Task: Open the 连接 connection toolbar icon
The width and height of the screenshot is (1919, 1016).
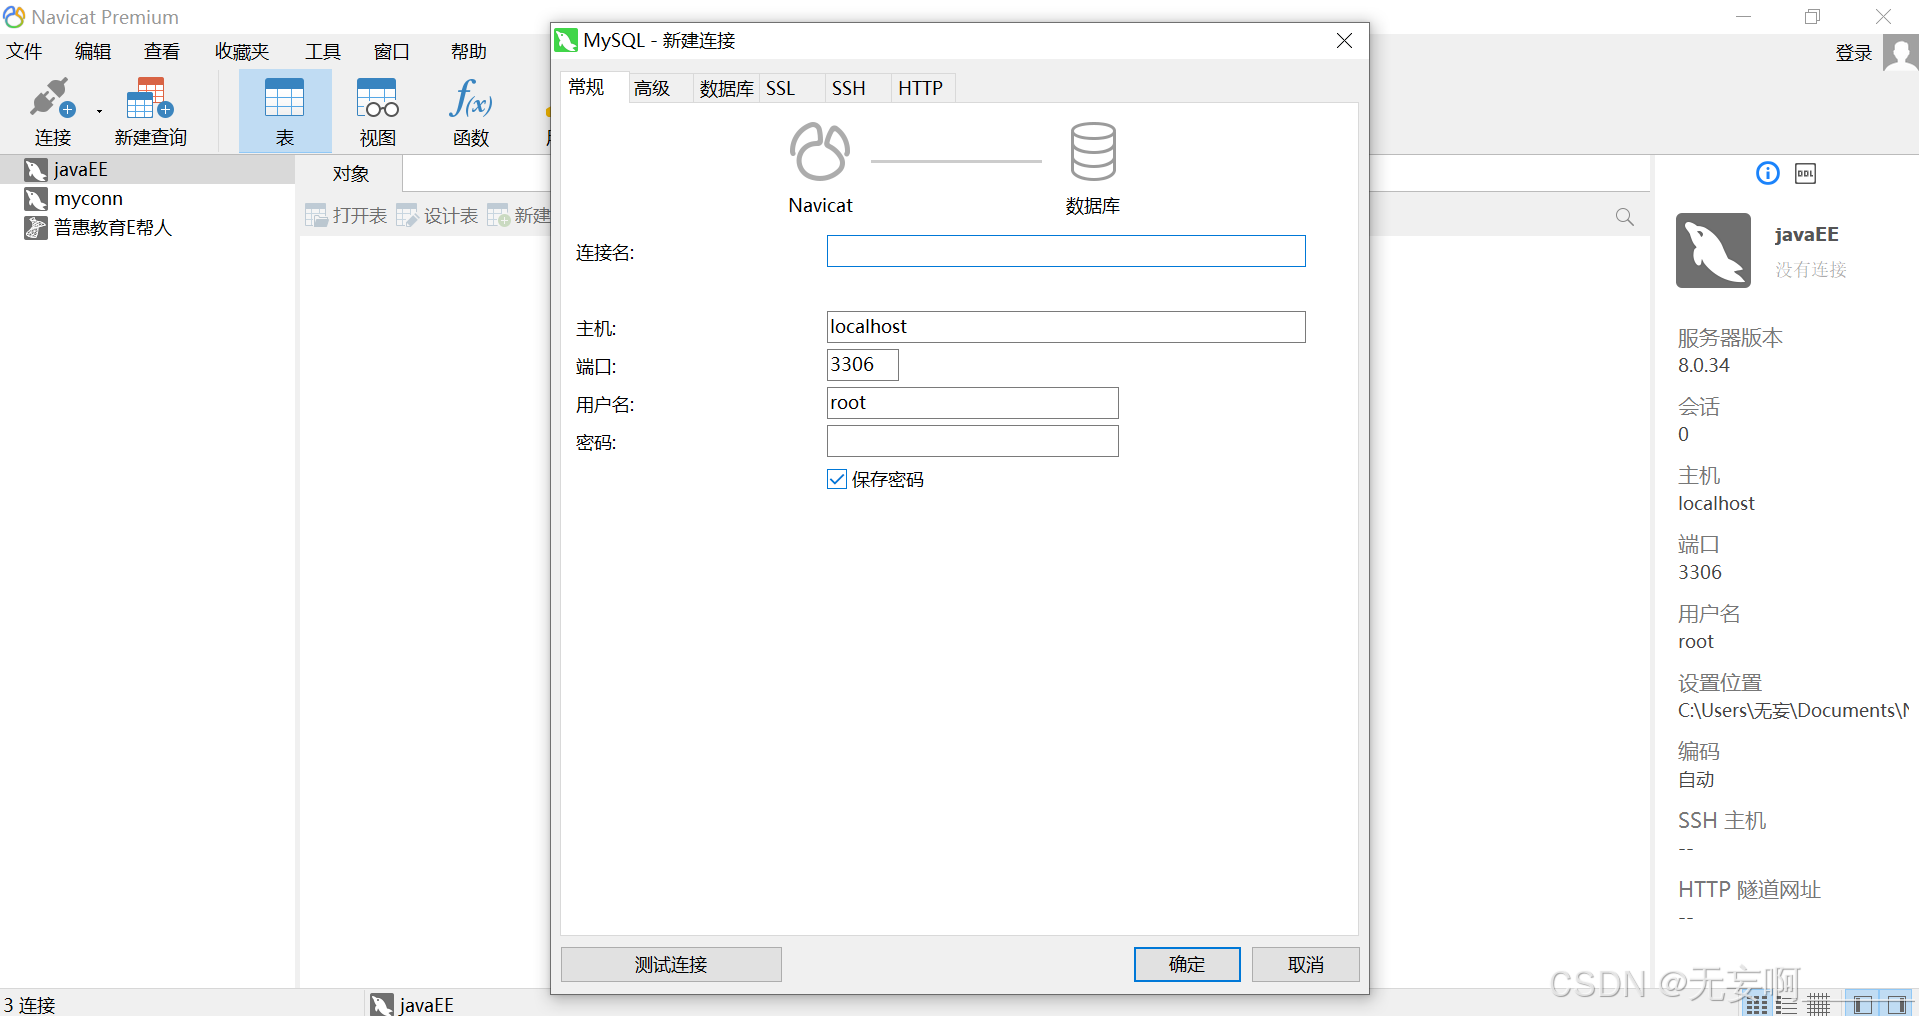Action: coord(52,111)
